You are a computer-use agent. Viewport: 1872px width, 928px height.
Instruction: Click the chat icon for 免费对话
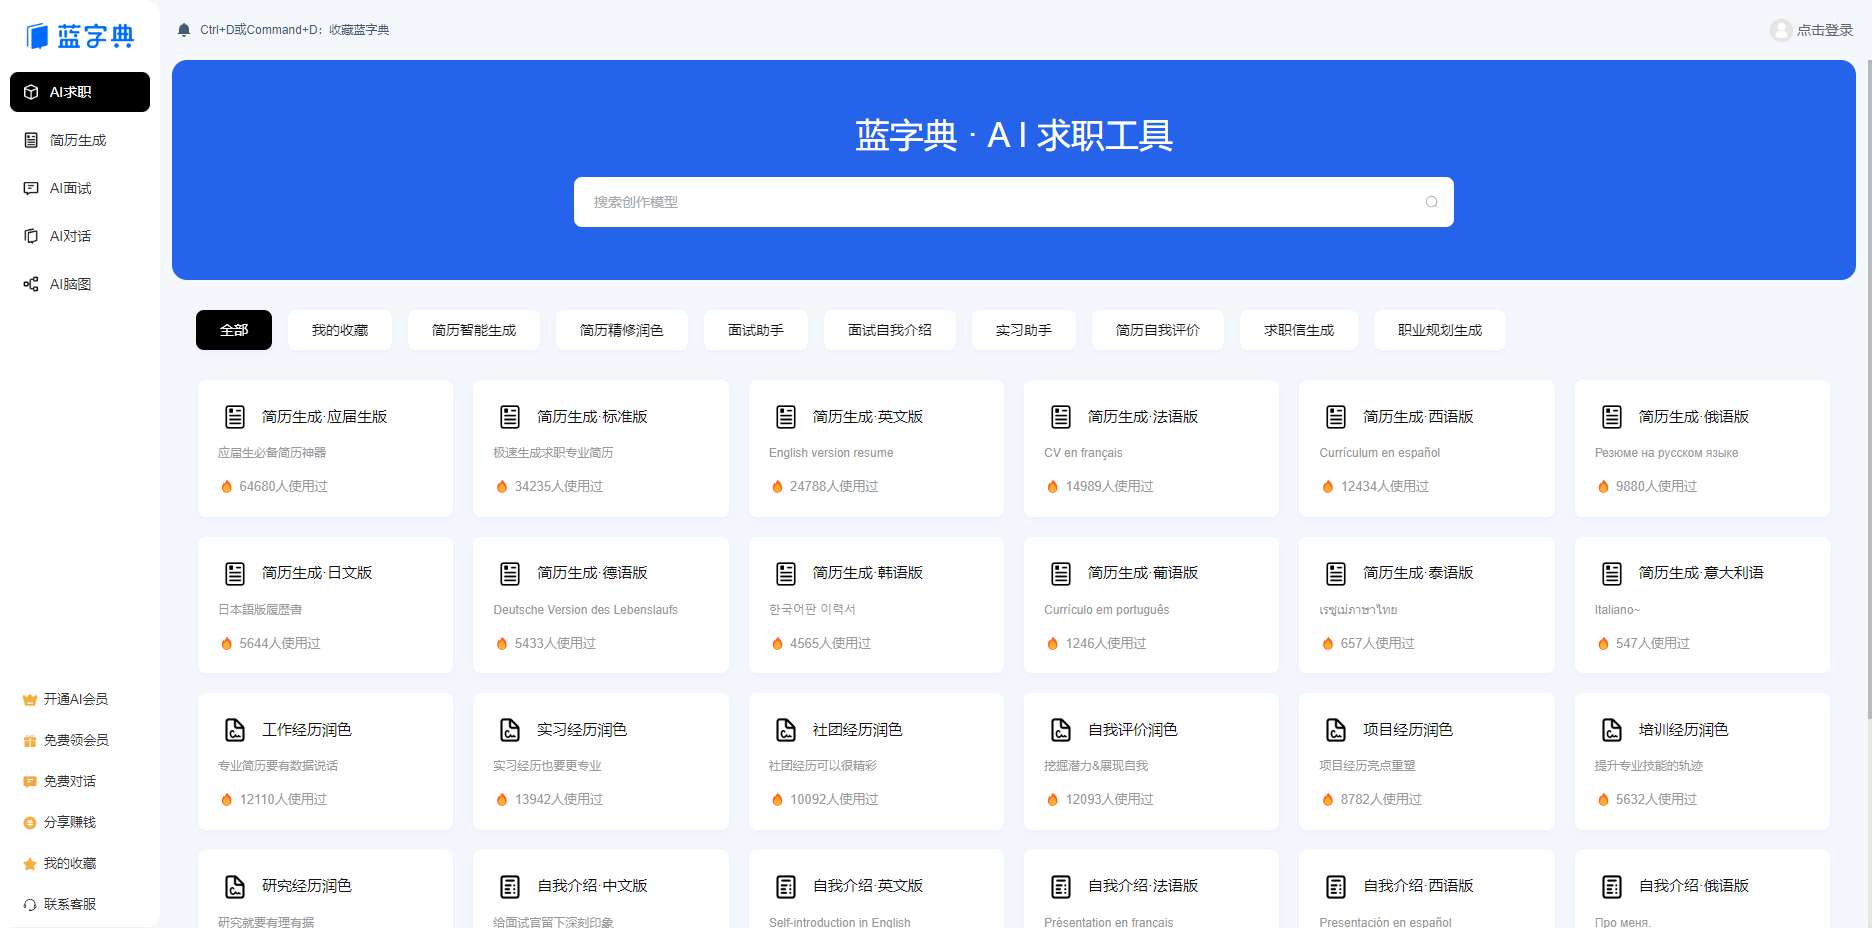[x=30, y=782]
